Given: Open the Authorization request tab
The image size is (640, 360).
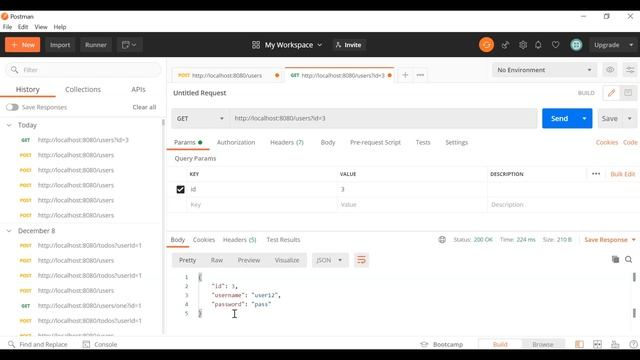Looking at the screenshot, I should coord(236,142).
